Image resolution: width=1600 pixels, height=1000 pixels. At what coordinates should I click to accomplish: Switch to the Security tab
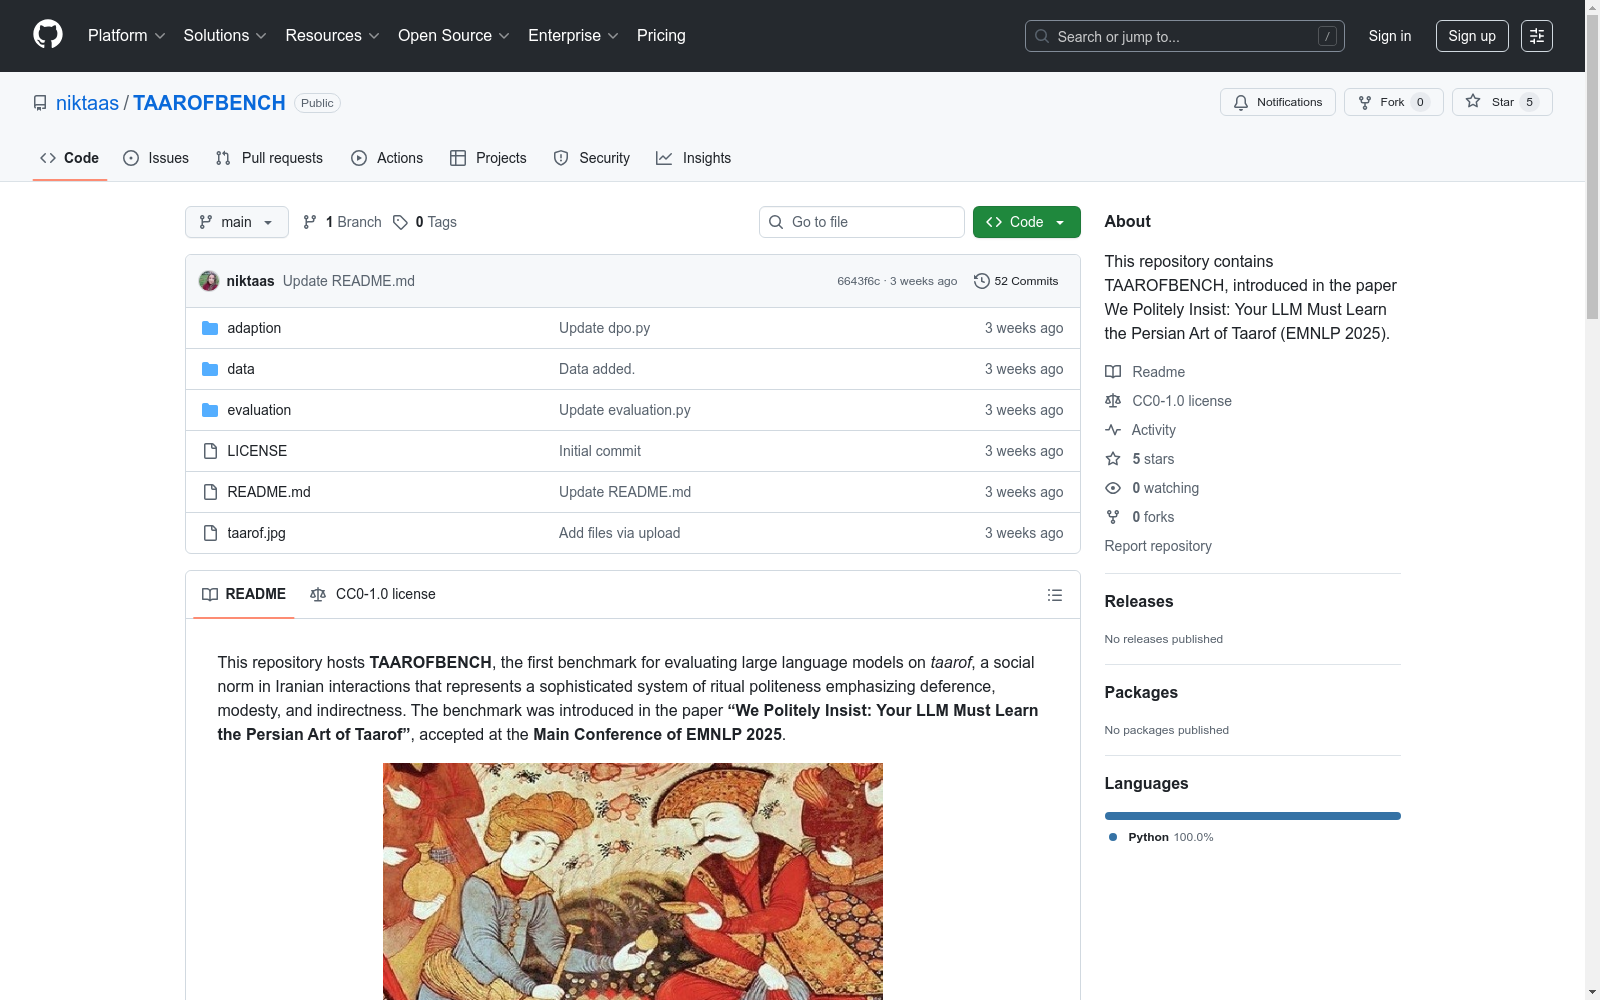pos(592,158)
